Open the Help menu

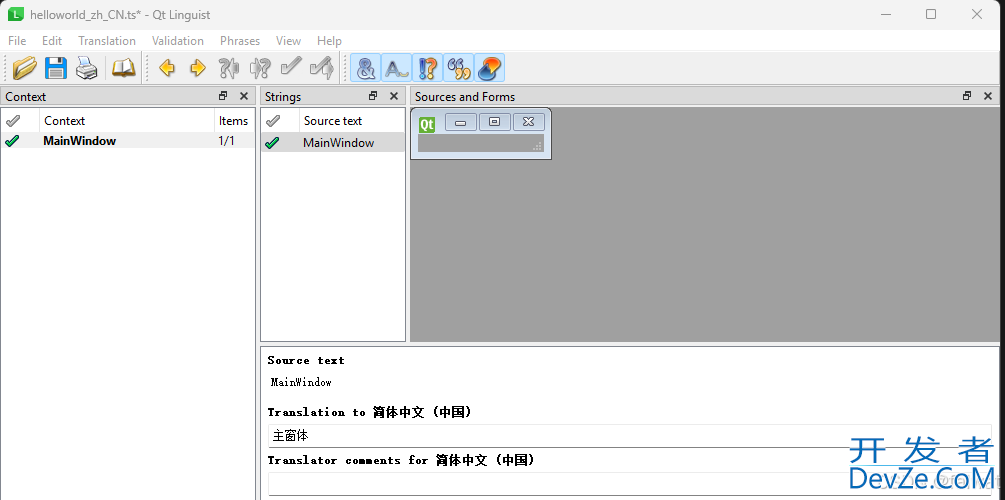[329, 40]
